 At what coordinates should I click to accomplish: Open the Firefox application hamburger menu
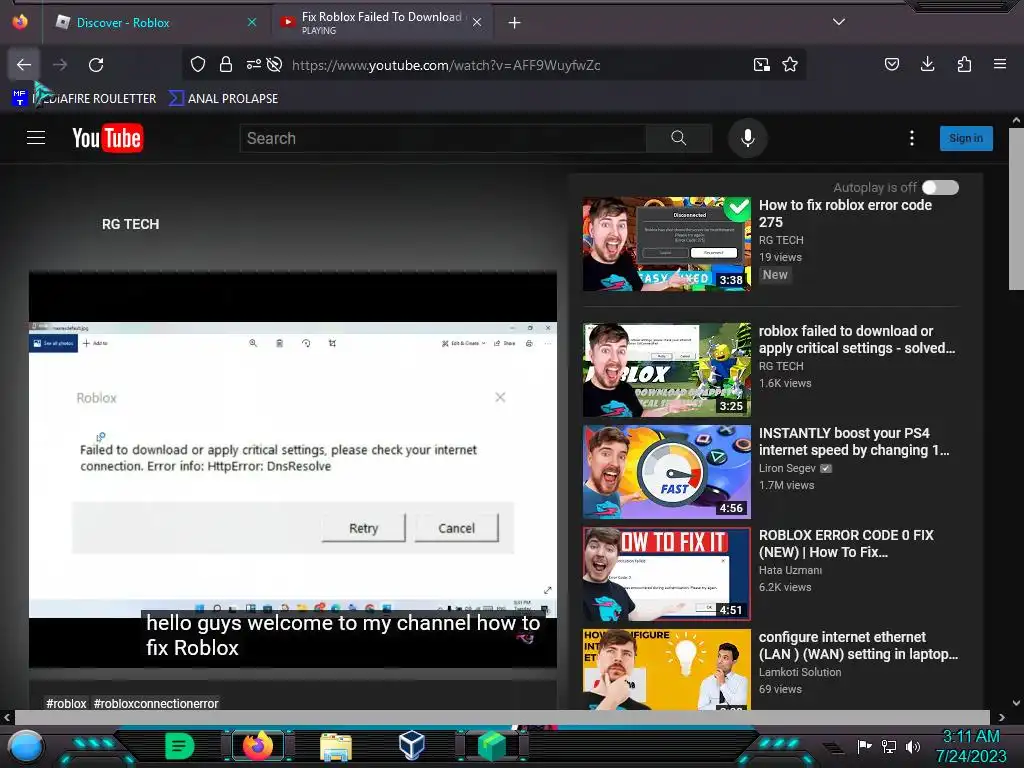pyautogui.click(x=1000, y=64)
